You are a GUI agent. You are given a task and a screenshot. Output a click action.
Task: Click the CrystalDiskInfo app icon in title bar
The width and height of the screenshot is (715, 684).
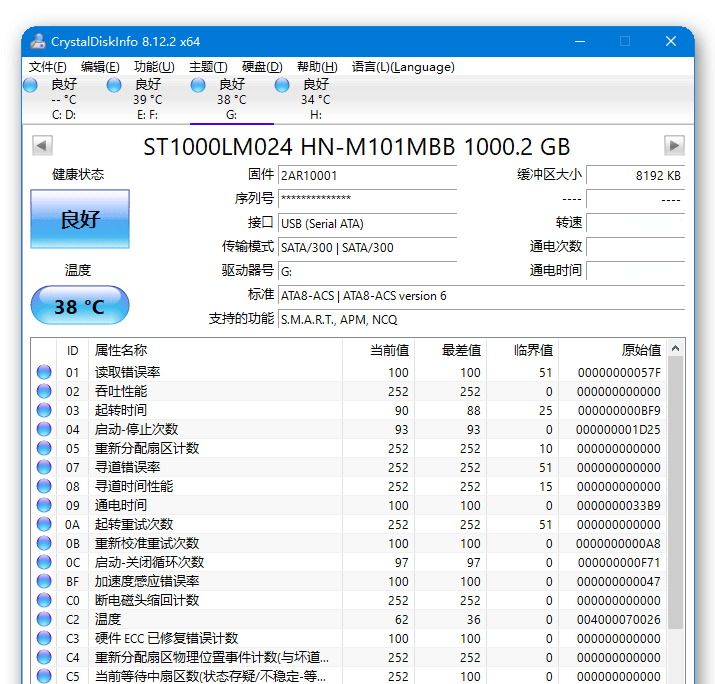[38, 41]
